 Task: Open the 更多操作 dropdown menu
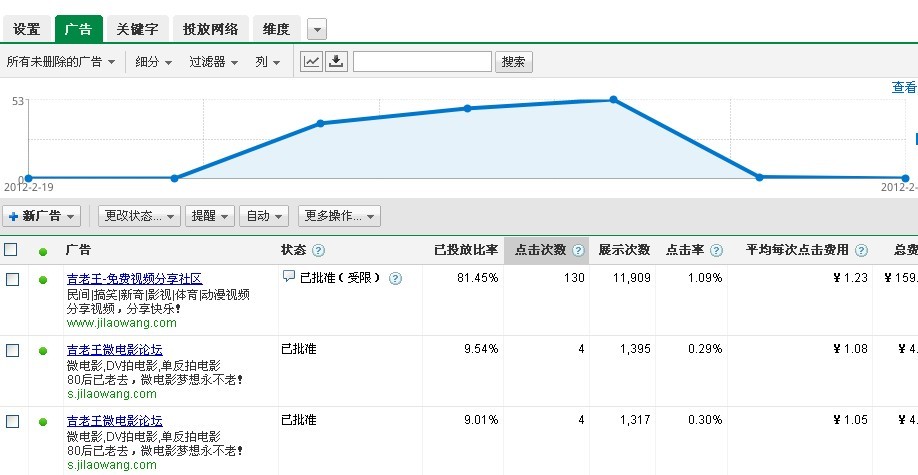pos(339,216)
